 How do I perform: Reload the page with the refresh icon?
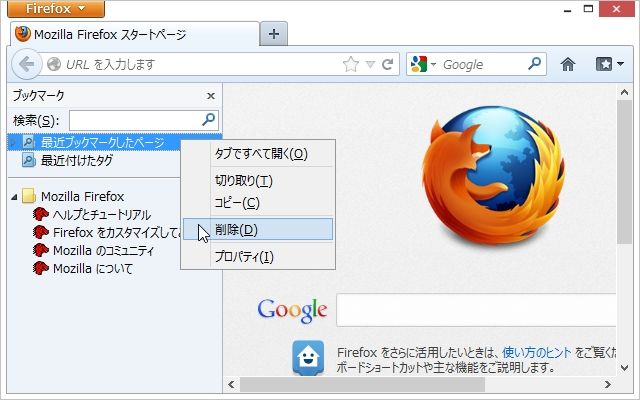[x=387, y=64]
